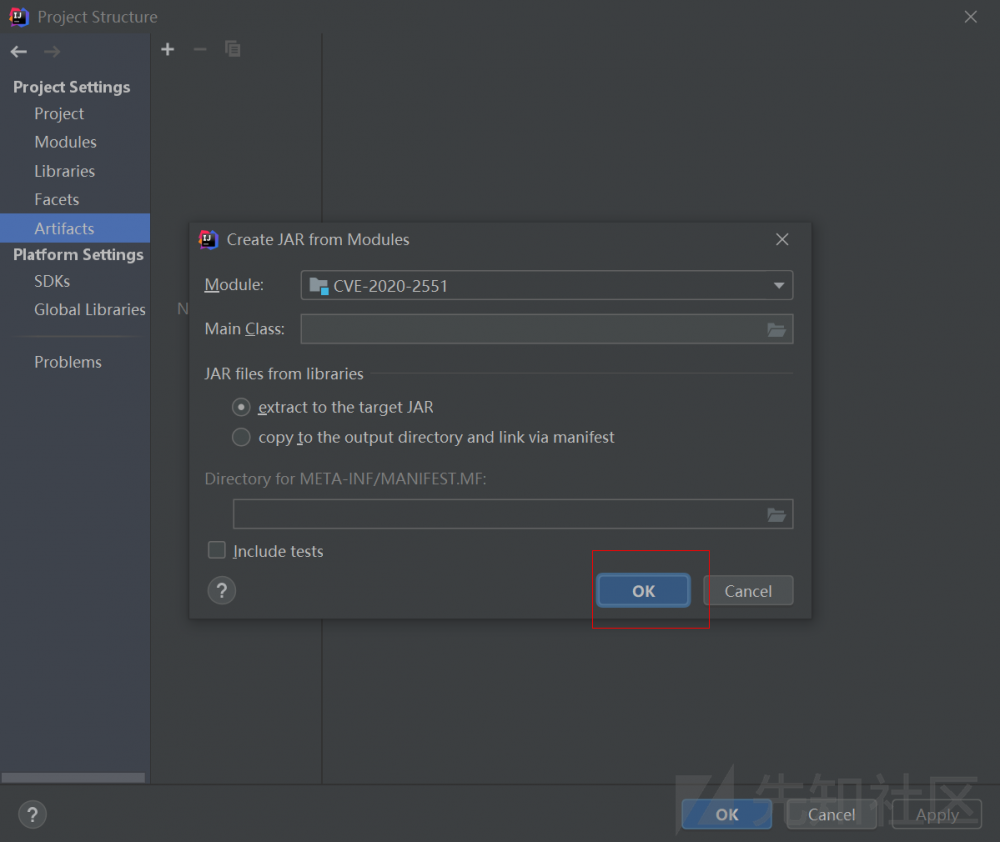Select extract to the target JAR option
The height and width of the screenshot is (842, 1000).
coord(240,407)
